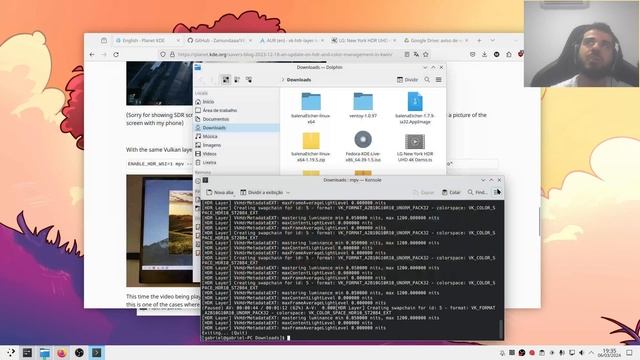Go forward in Firefox
Screen dimensions: 640x360
point(104,54)
